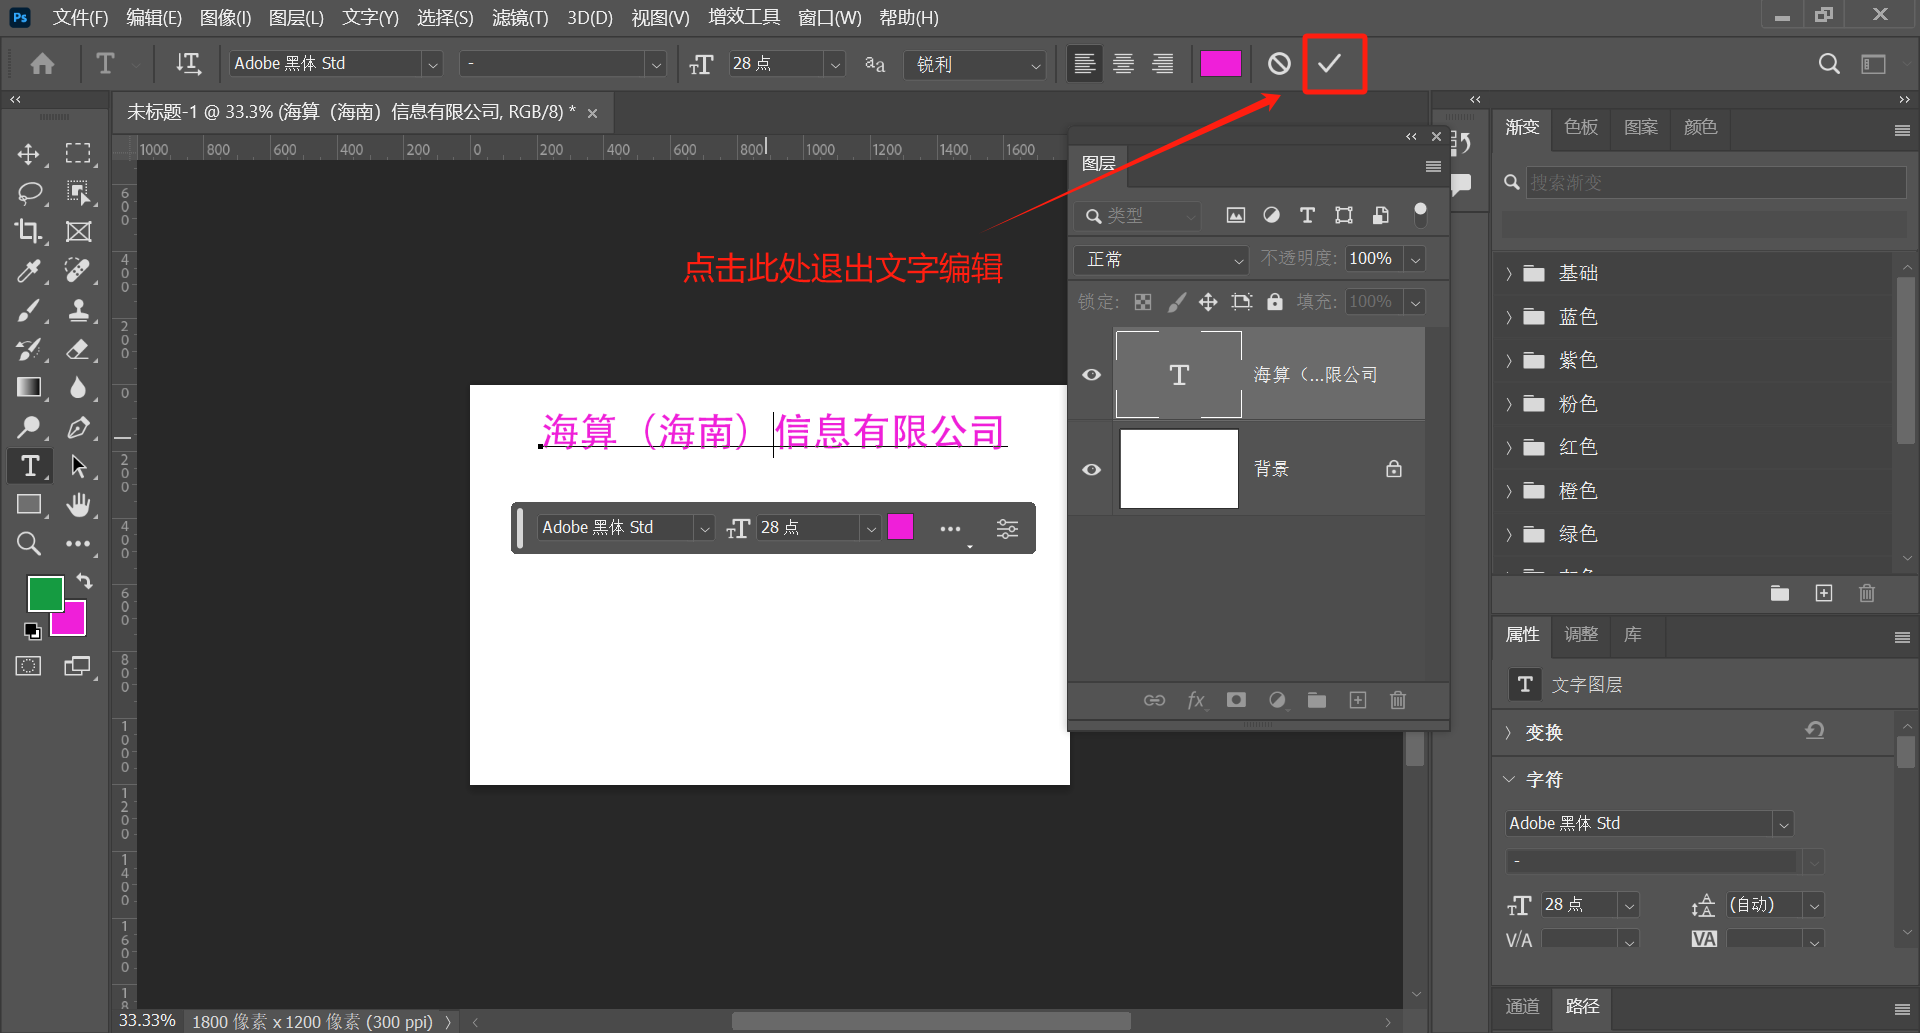
Task: Select the Pen tool
Action: 78,427
